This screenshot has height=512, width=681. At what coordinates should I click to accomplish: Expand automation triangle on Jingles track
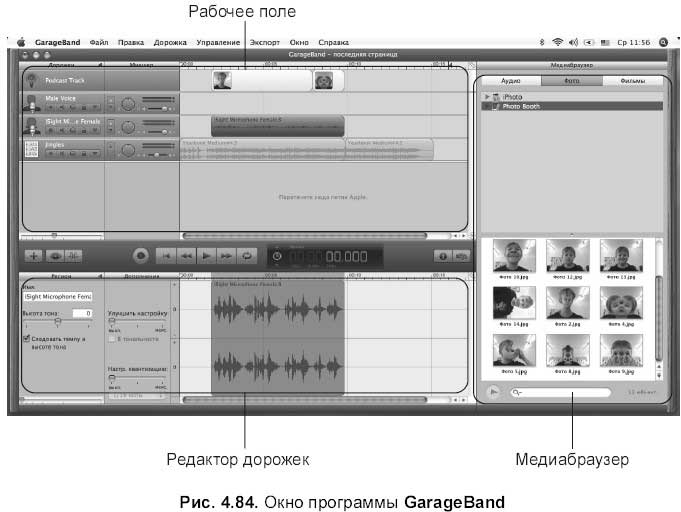[95, 153]
